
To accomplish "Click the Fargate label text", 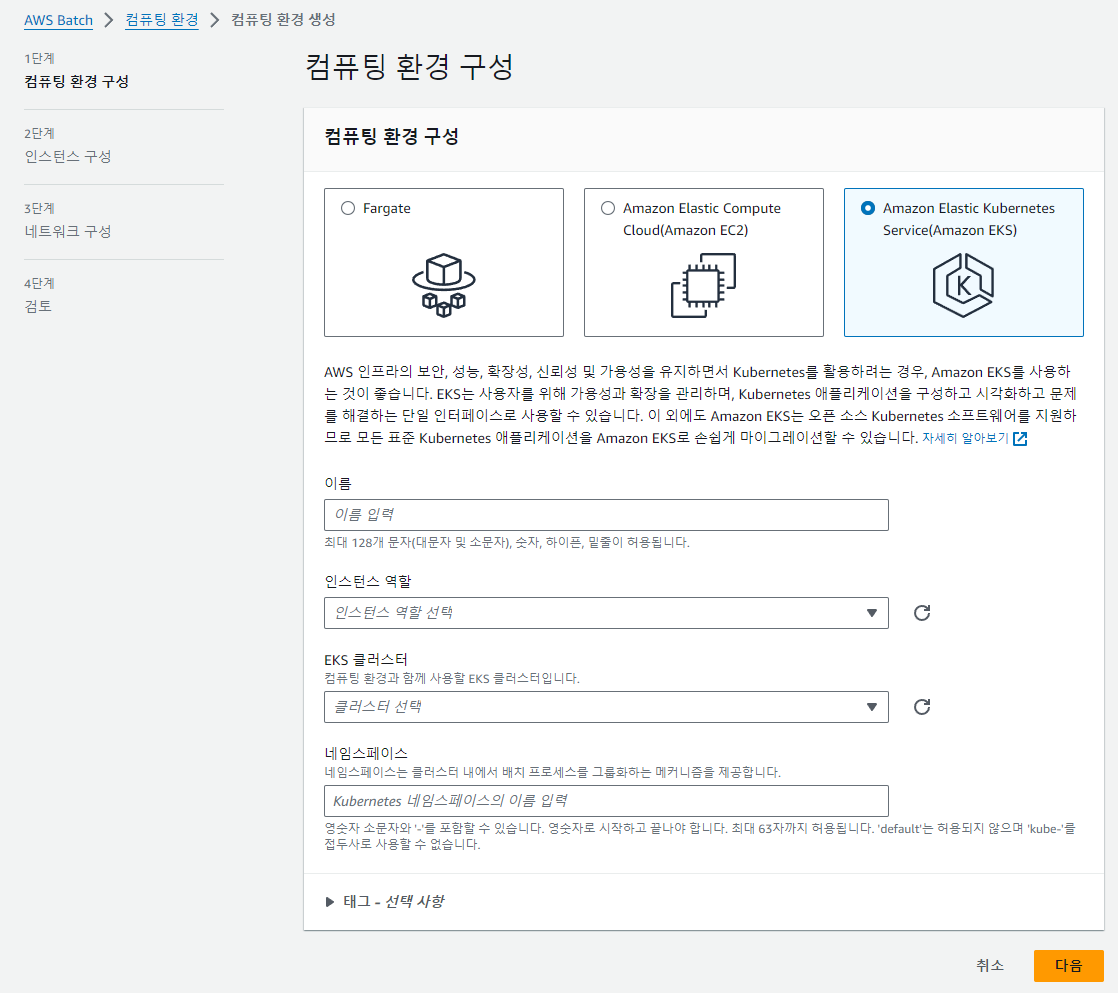I will 386,208.
